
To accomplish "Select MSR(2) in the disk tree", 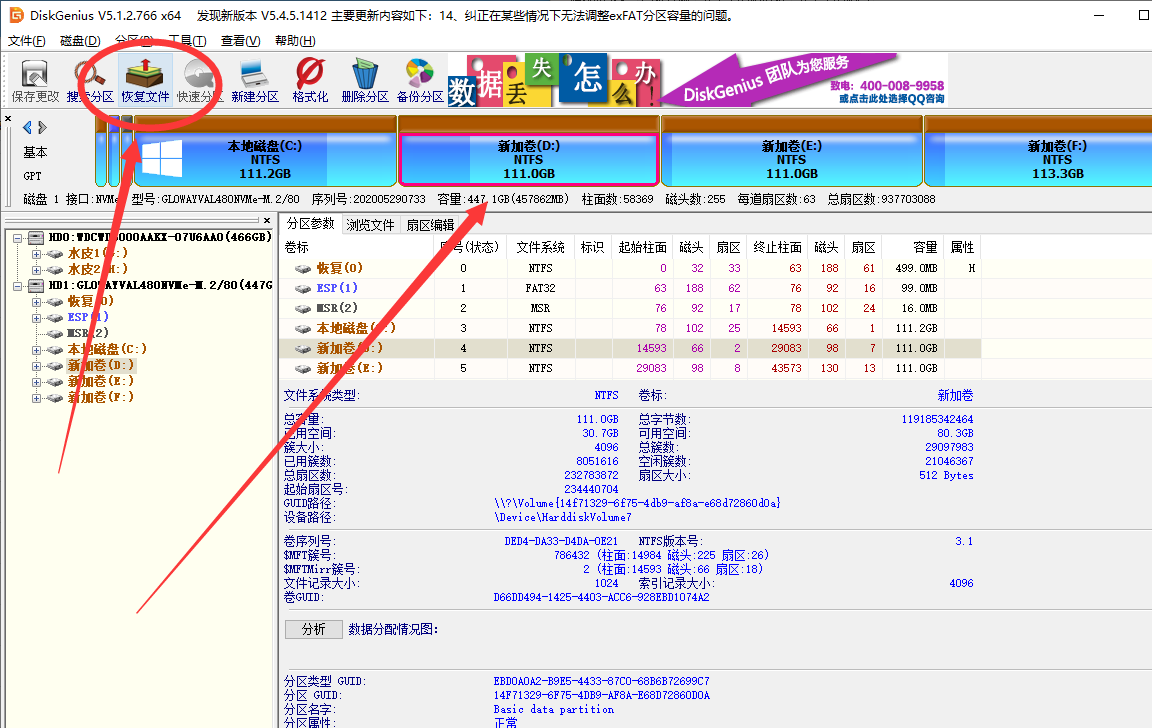I will click(87, 333).
